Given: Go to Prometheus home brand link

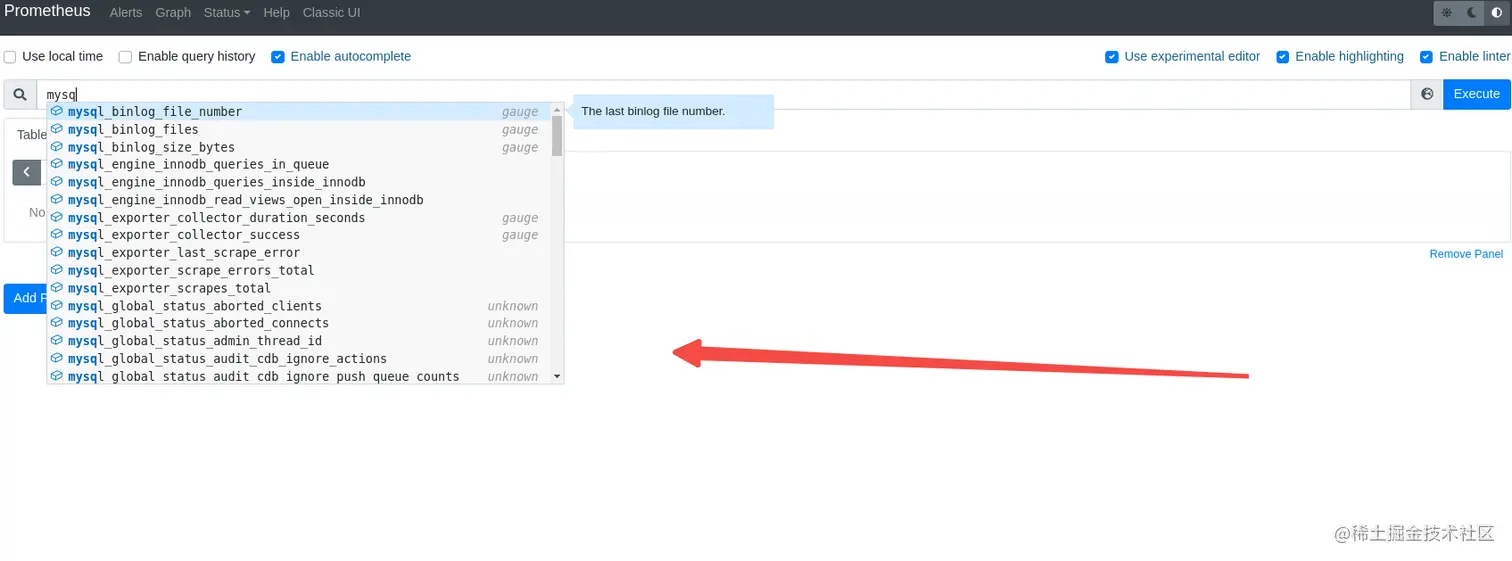Looking at the screenshot, I should 47,12.
